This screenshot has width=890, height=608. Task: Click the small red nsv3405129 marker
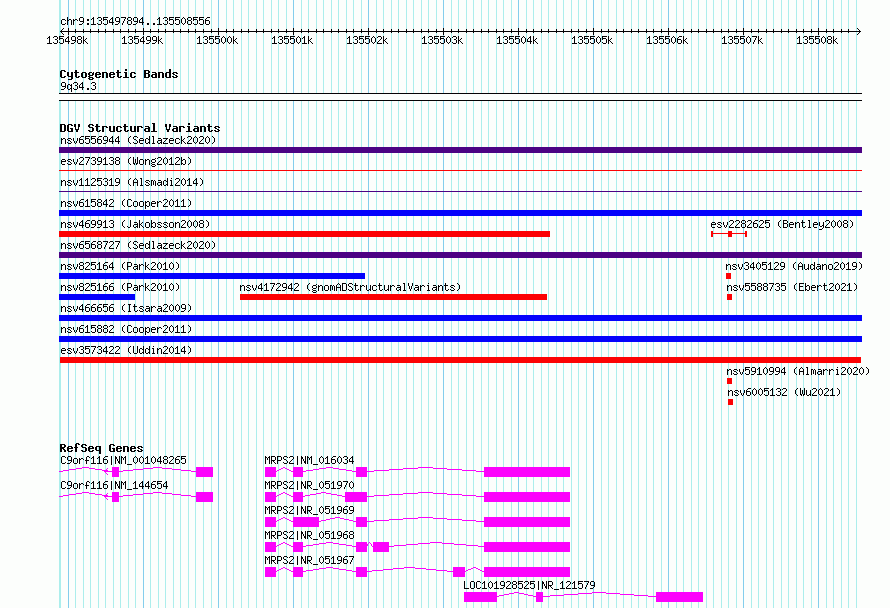(x=728, y=276)
